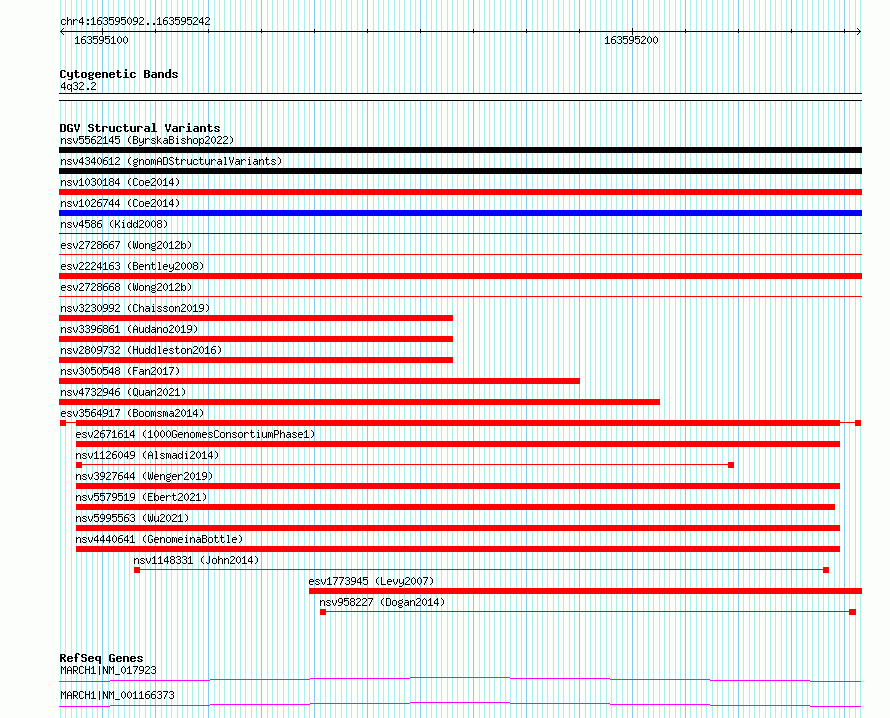
Task: Click the chr4:163595092..163595242 position label
Action: click(x=135, y=21)
